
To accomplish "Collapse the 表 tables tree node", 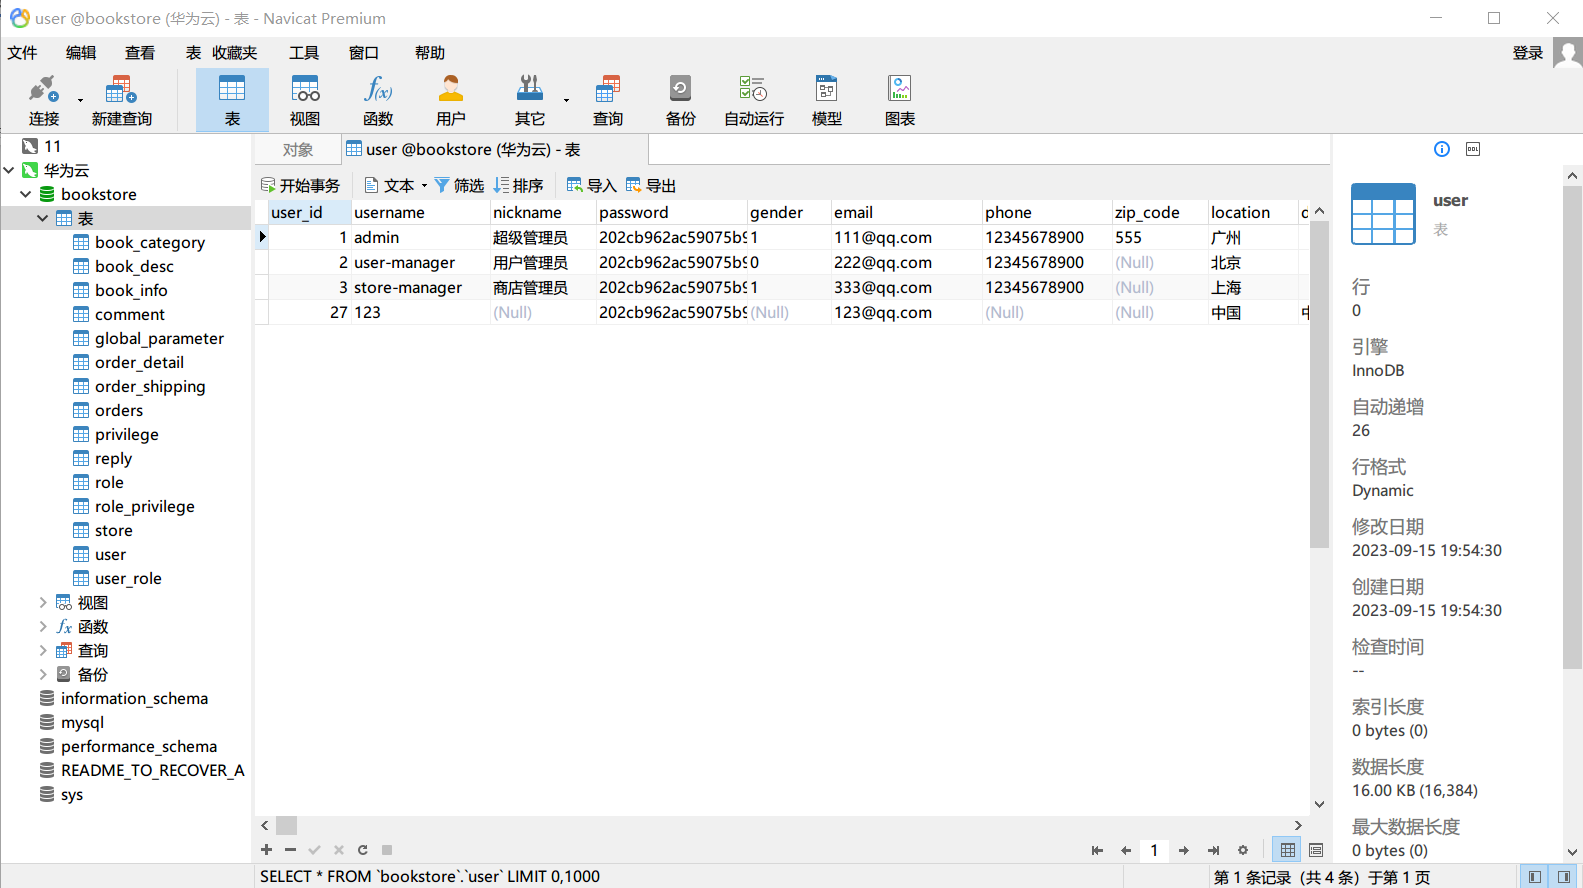I will [x=43, y=218].
